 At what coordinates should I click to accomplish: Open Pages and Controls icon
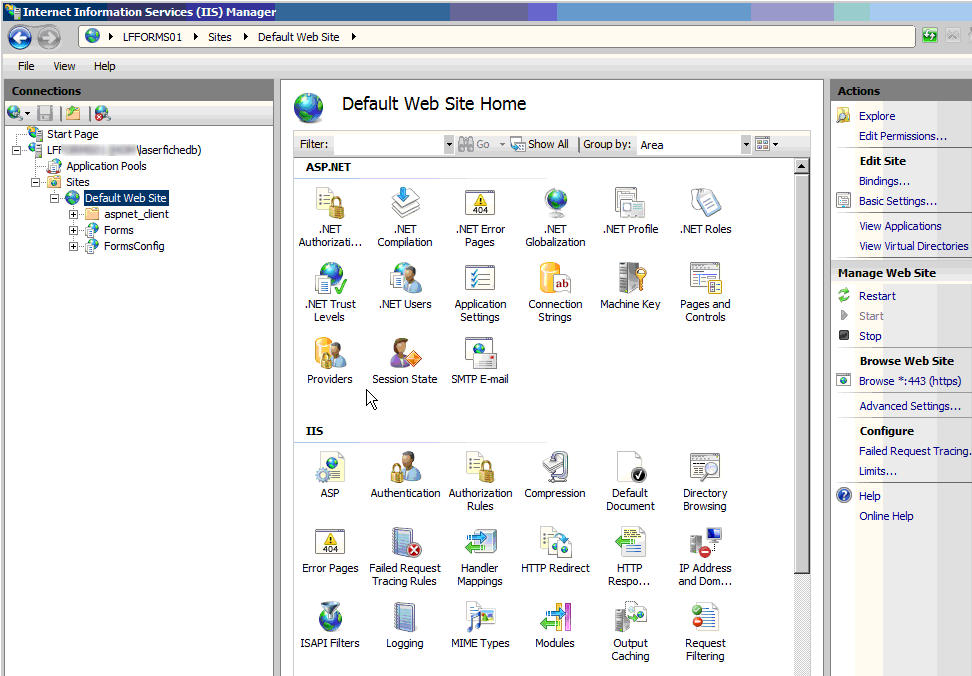705,292
